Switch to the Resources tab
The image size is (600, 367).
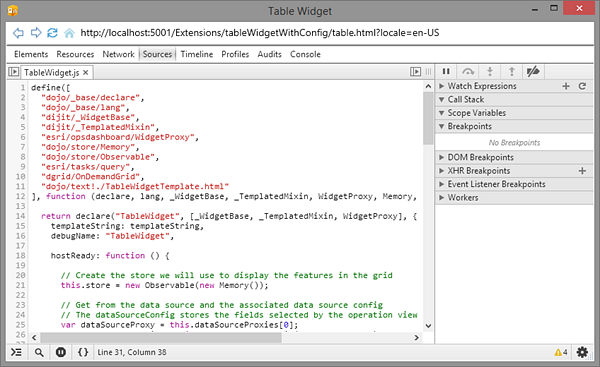75,54
